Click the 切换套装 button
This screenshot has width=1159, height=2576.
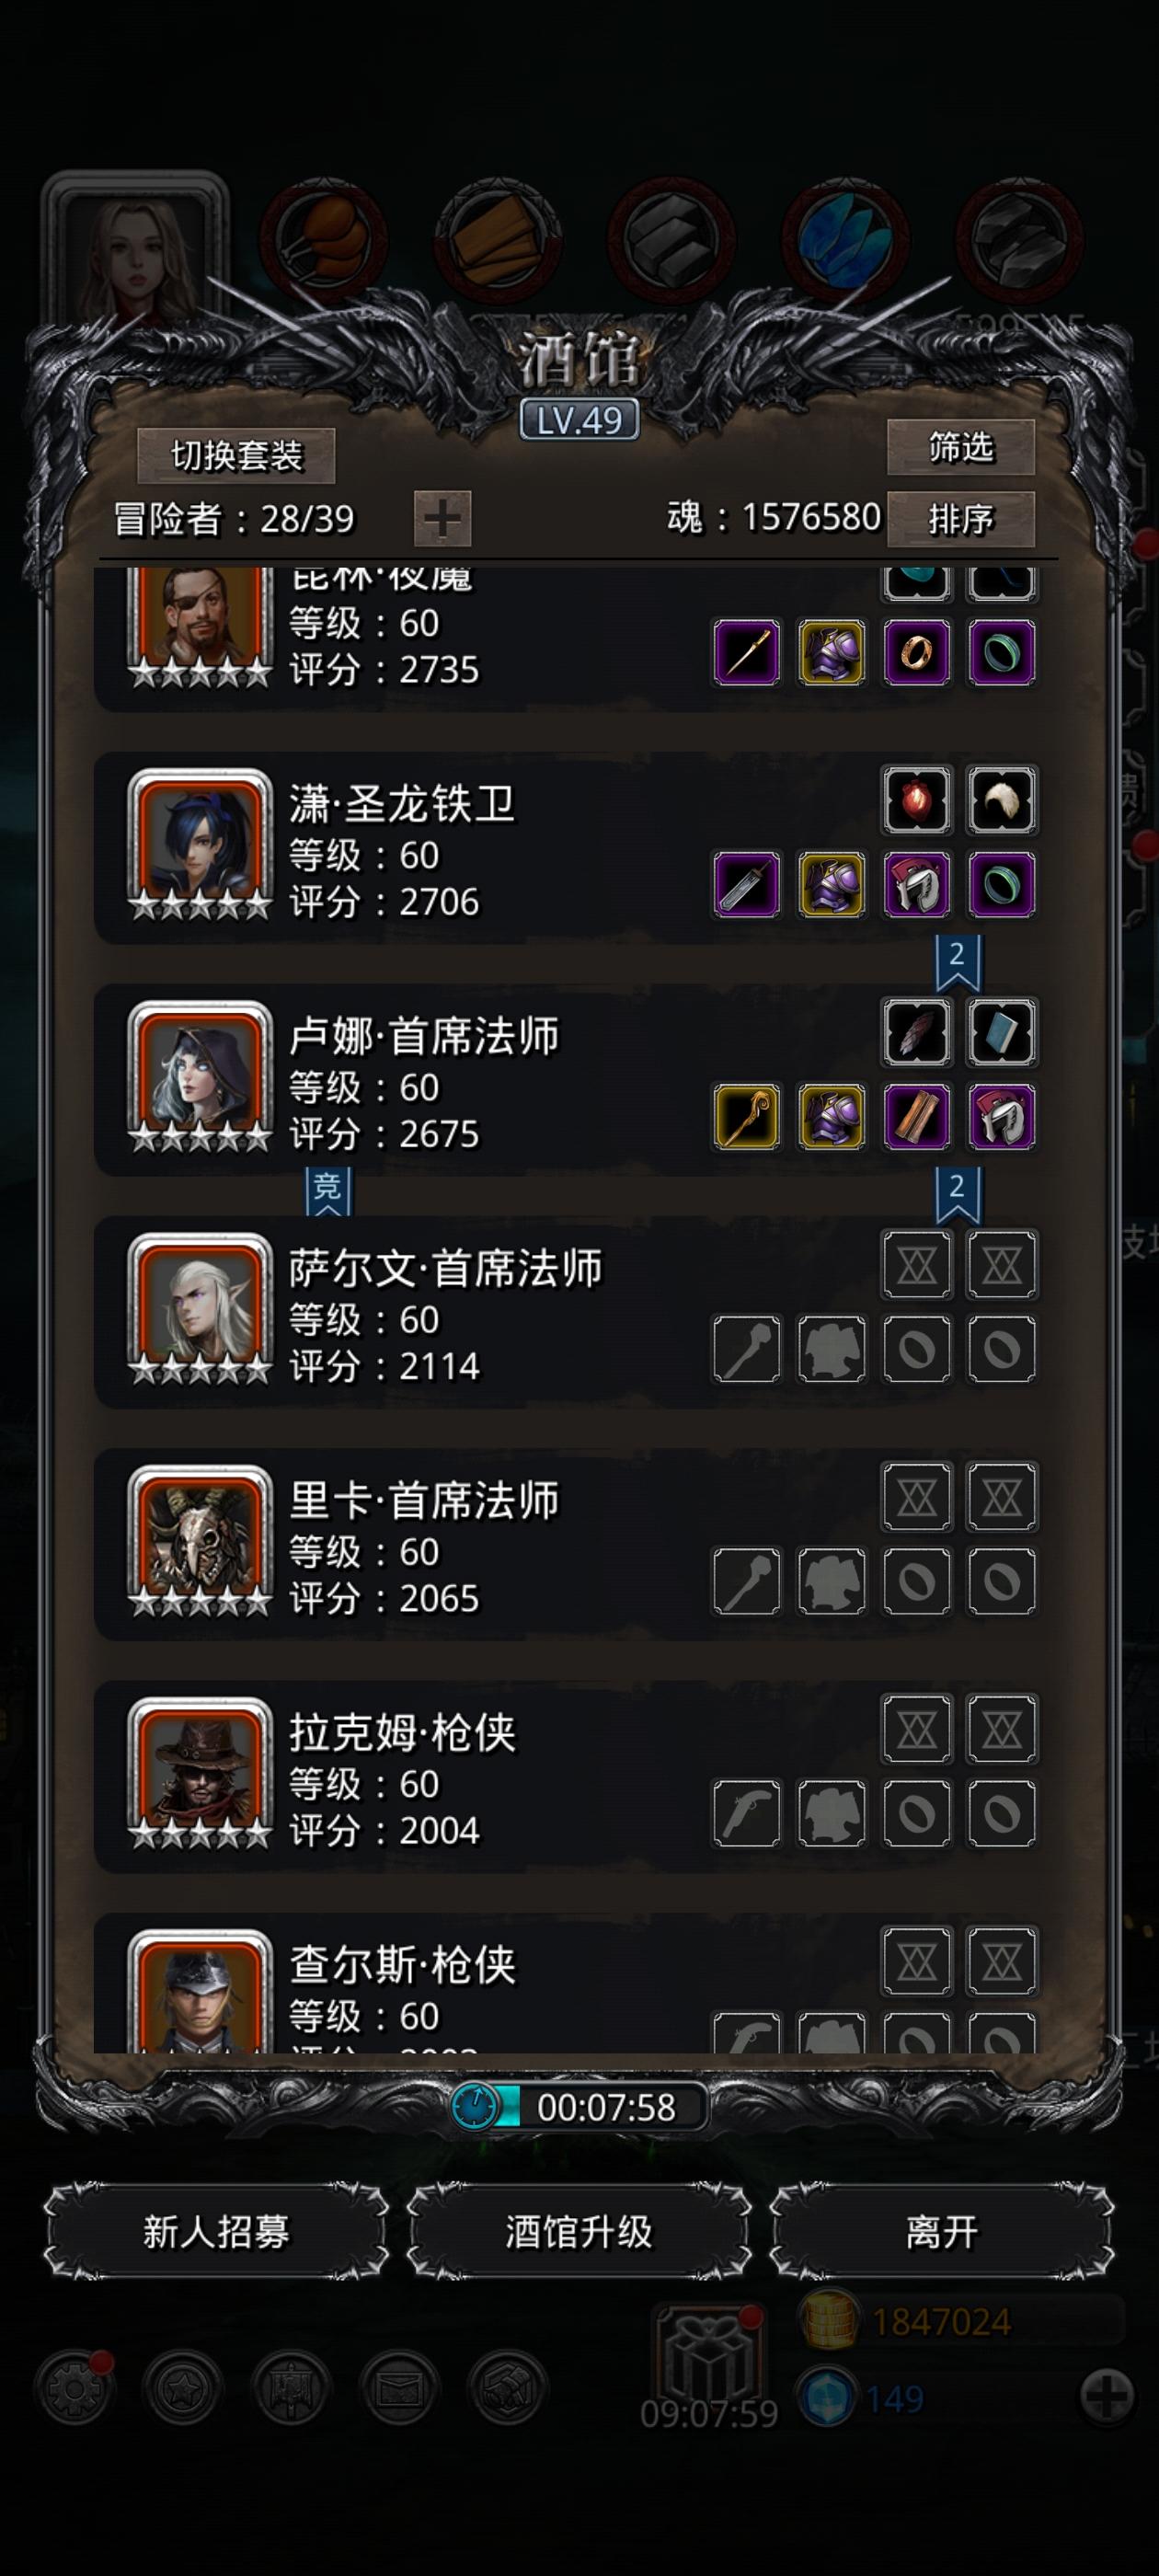point(236,456)
